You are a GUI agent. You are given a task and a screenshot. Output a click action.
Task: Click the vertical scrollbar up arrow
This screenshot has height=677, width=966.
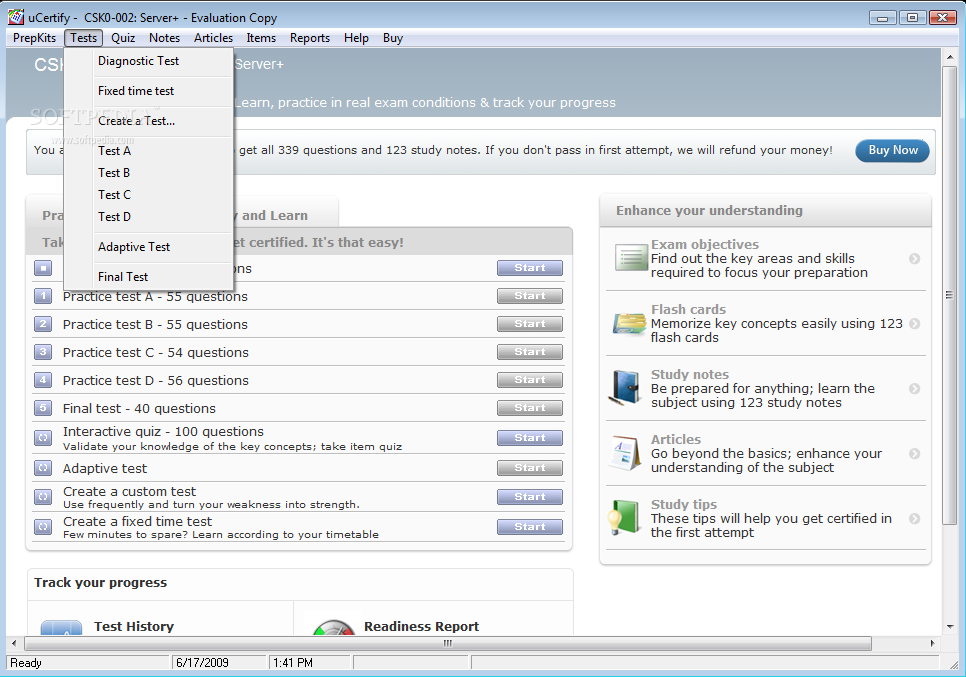[949, 57]
